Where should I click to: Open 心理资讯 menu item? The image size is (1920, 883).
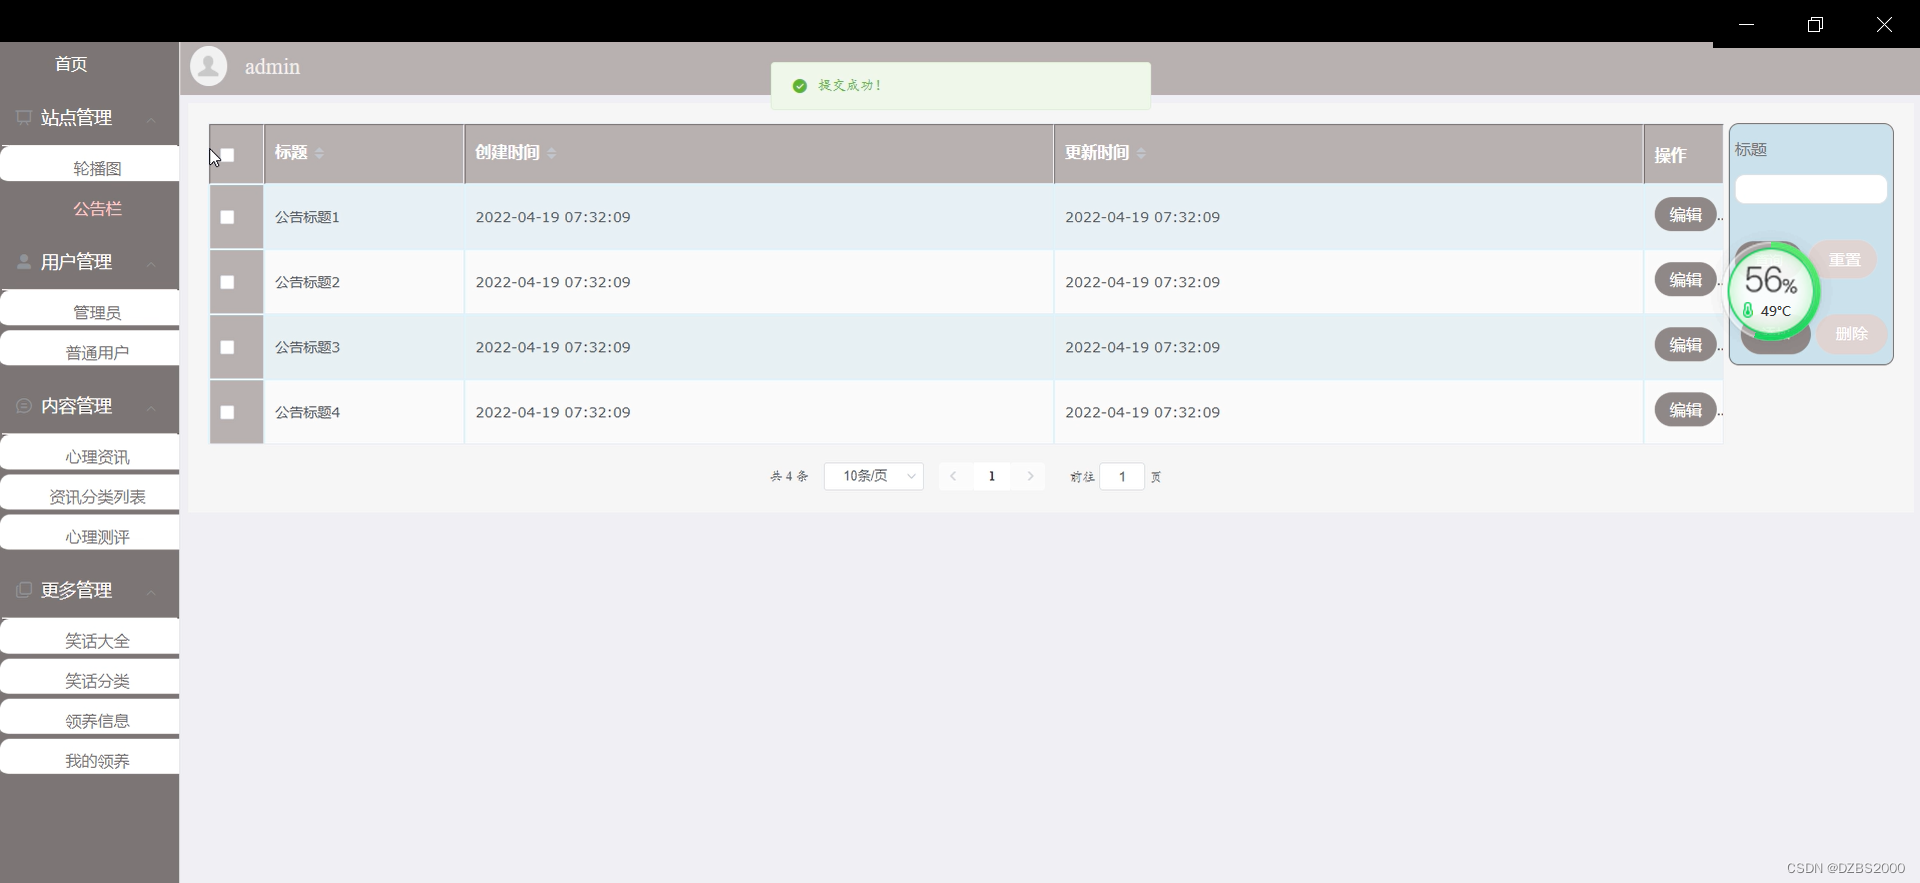(x=90, y=453)
